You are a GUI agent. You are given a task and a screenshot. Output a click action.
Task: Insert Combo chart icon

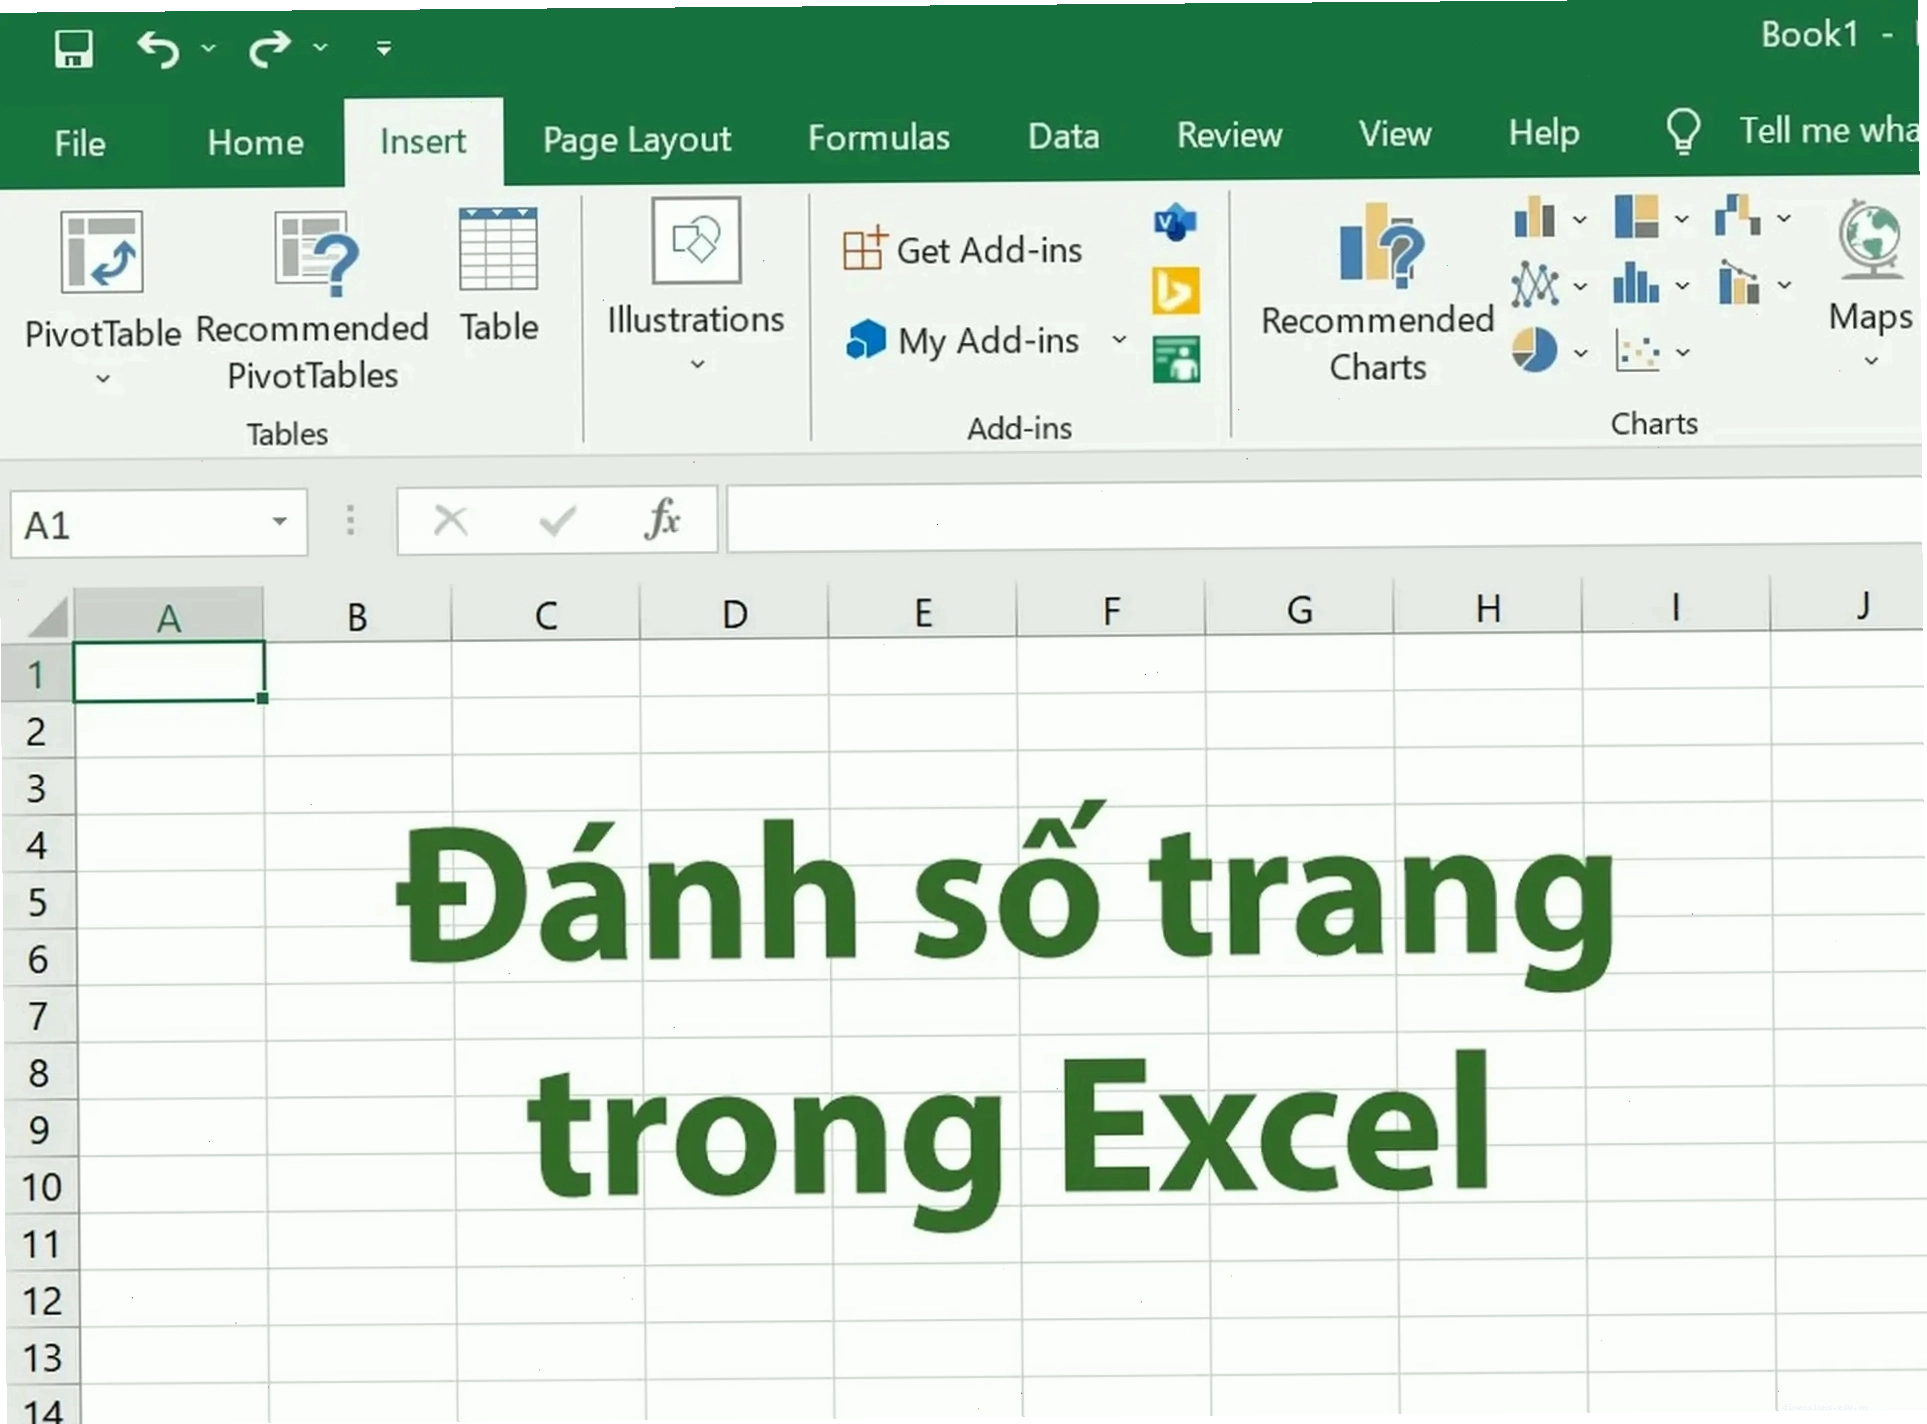click(x=1739, y=283)
